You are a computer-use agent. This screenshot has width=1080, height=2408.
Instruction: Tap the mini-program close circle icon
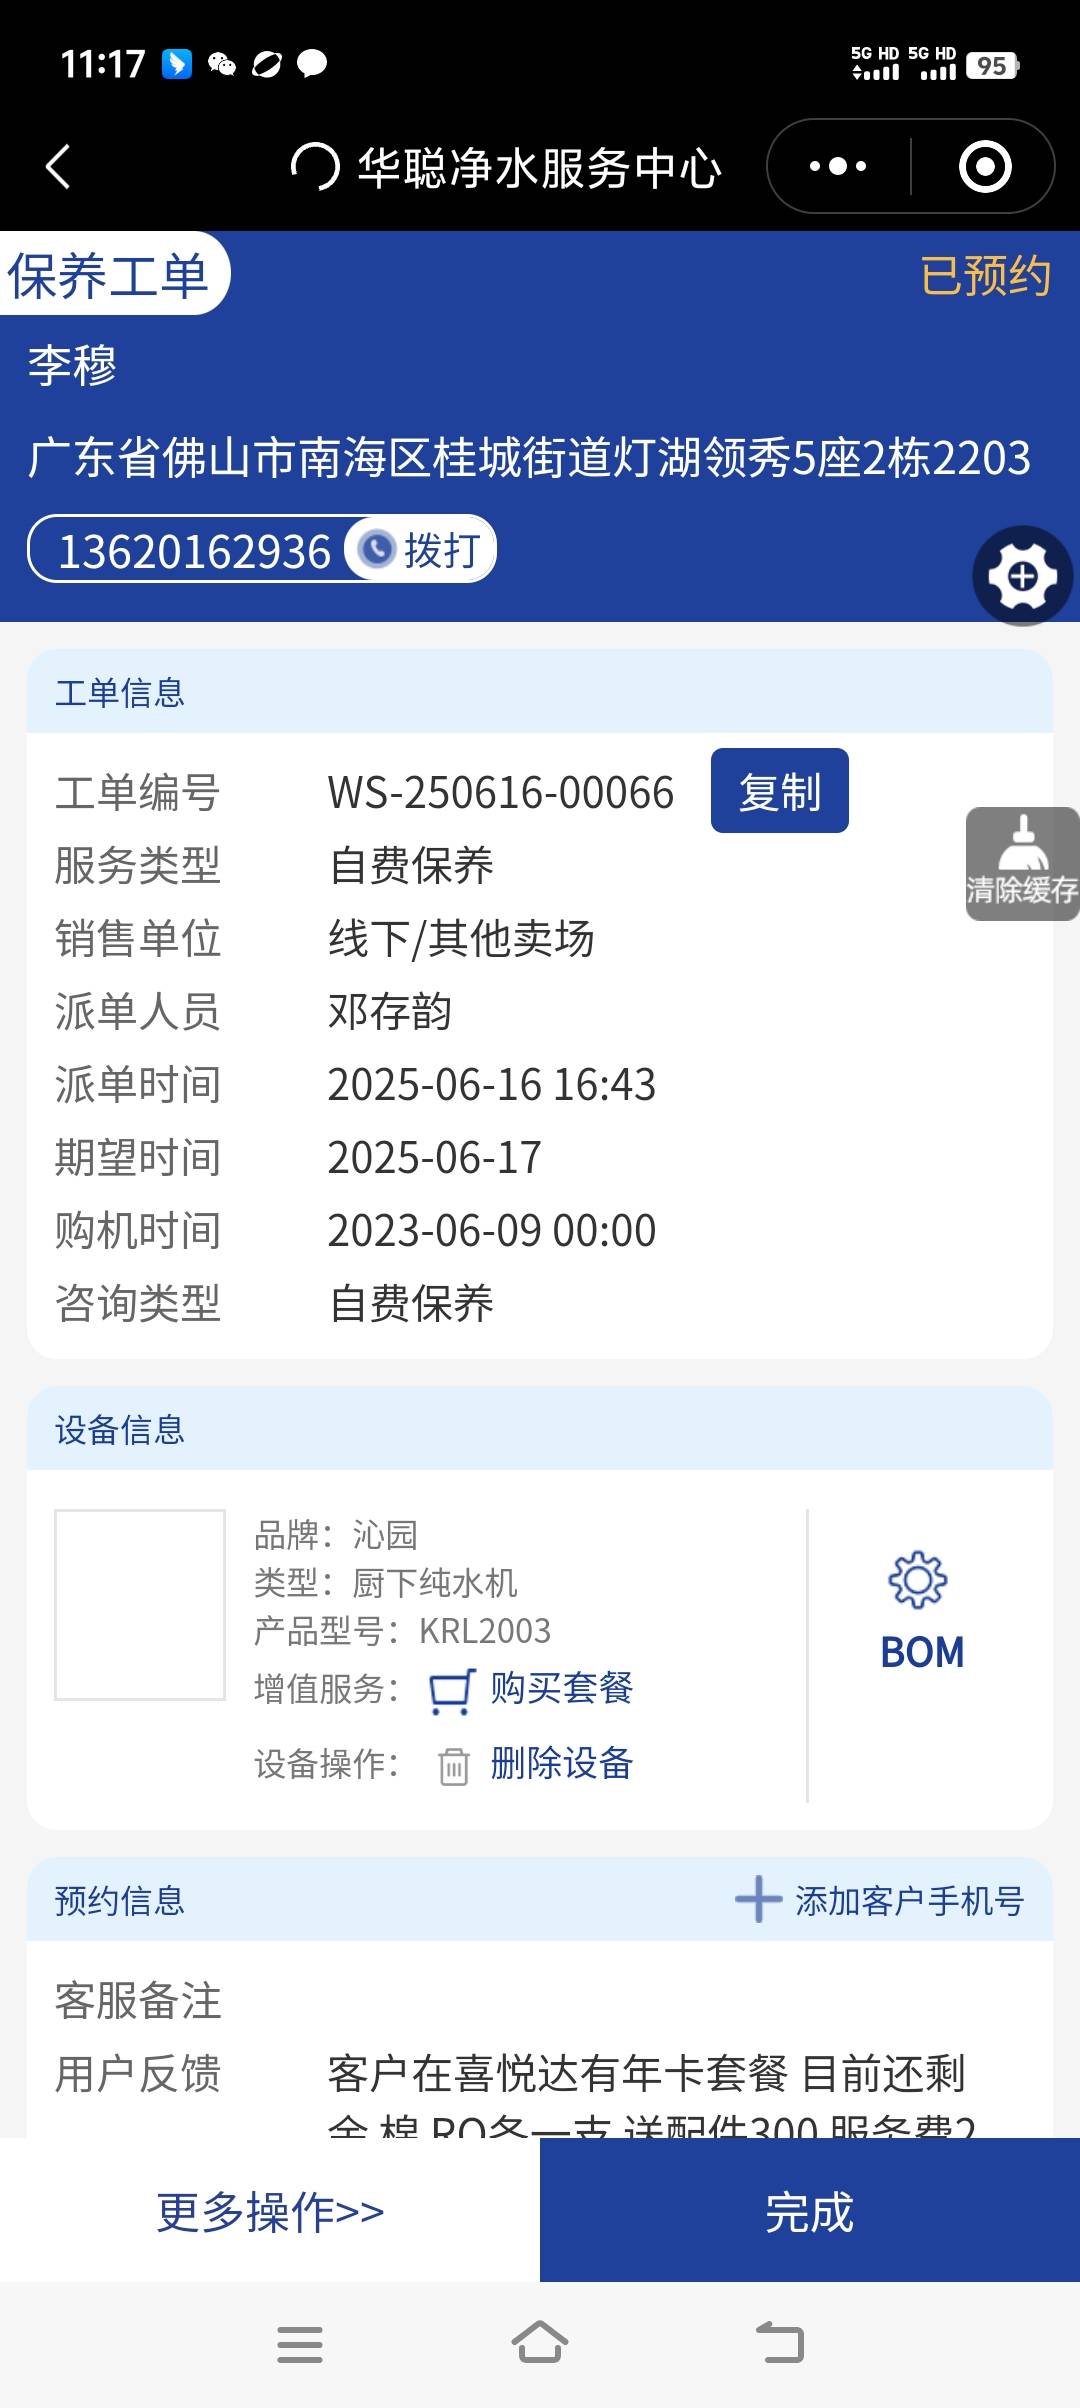pyautogui.click(x=985, y=166)
